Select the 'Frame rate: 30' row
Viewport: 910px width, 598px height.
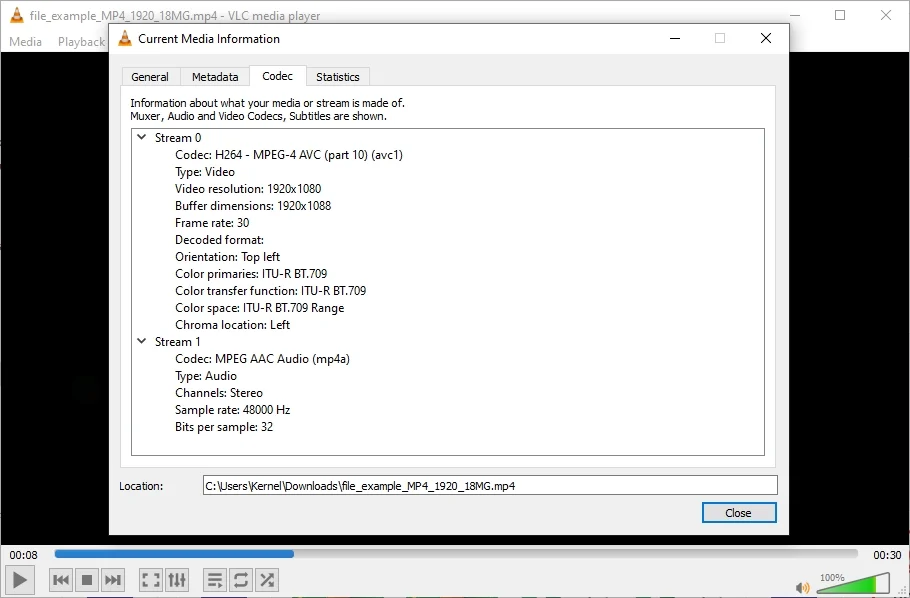[x=212, y=223]
